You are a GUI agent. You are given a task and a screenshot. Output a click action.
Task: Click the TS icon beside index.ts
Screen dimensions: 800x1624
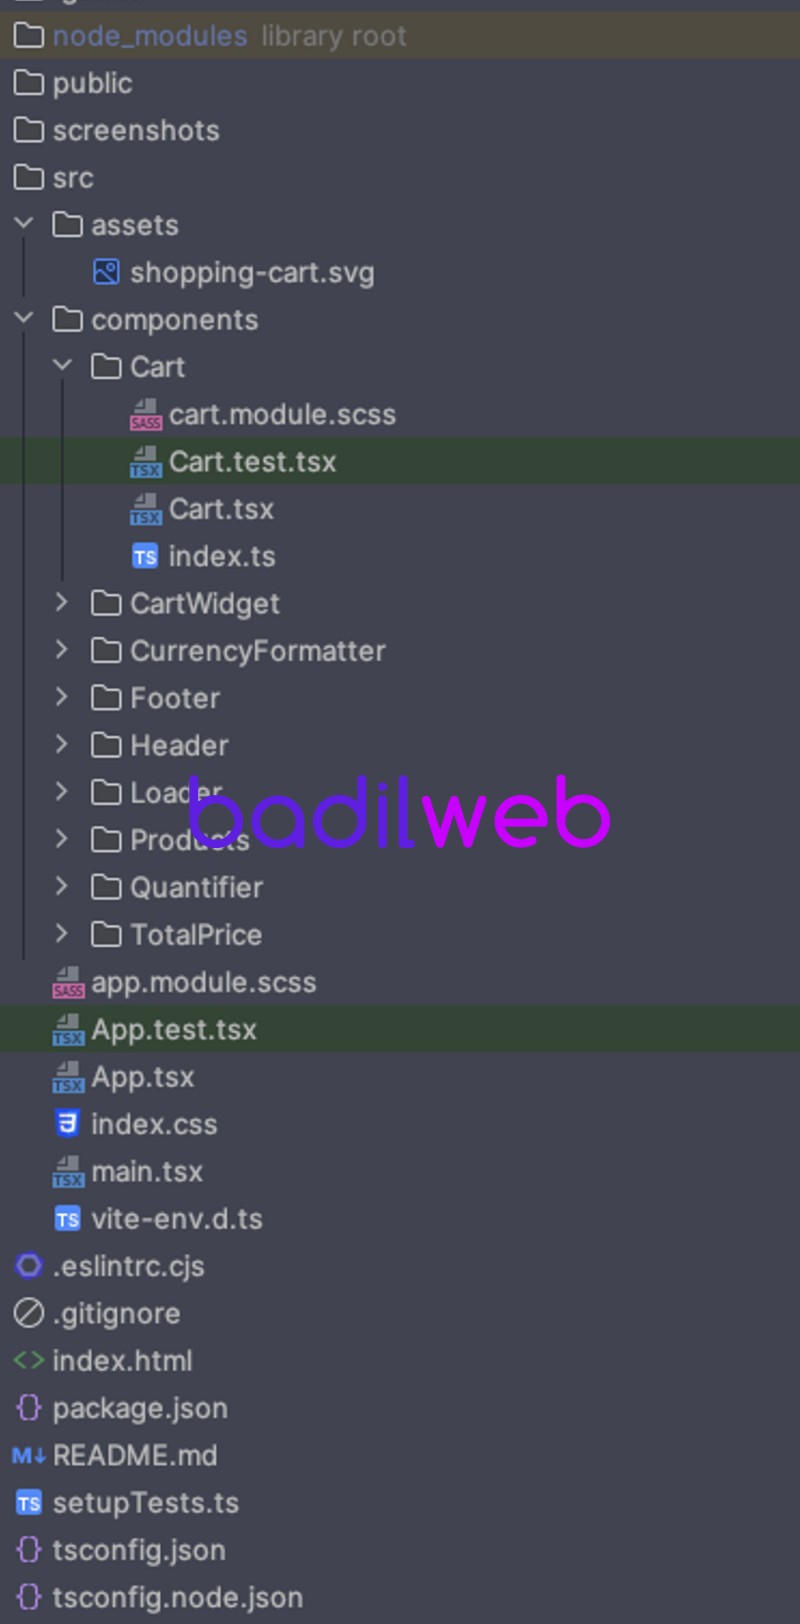[x=145, y=556]
